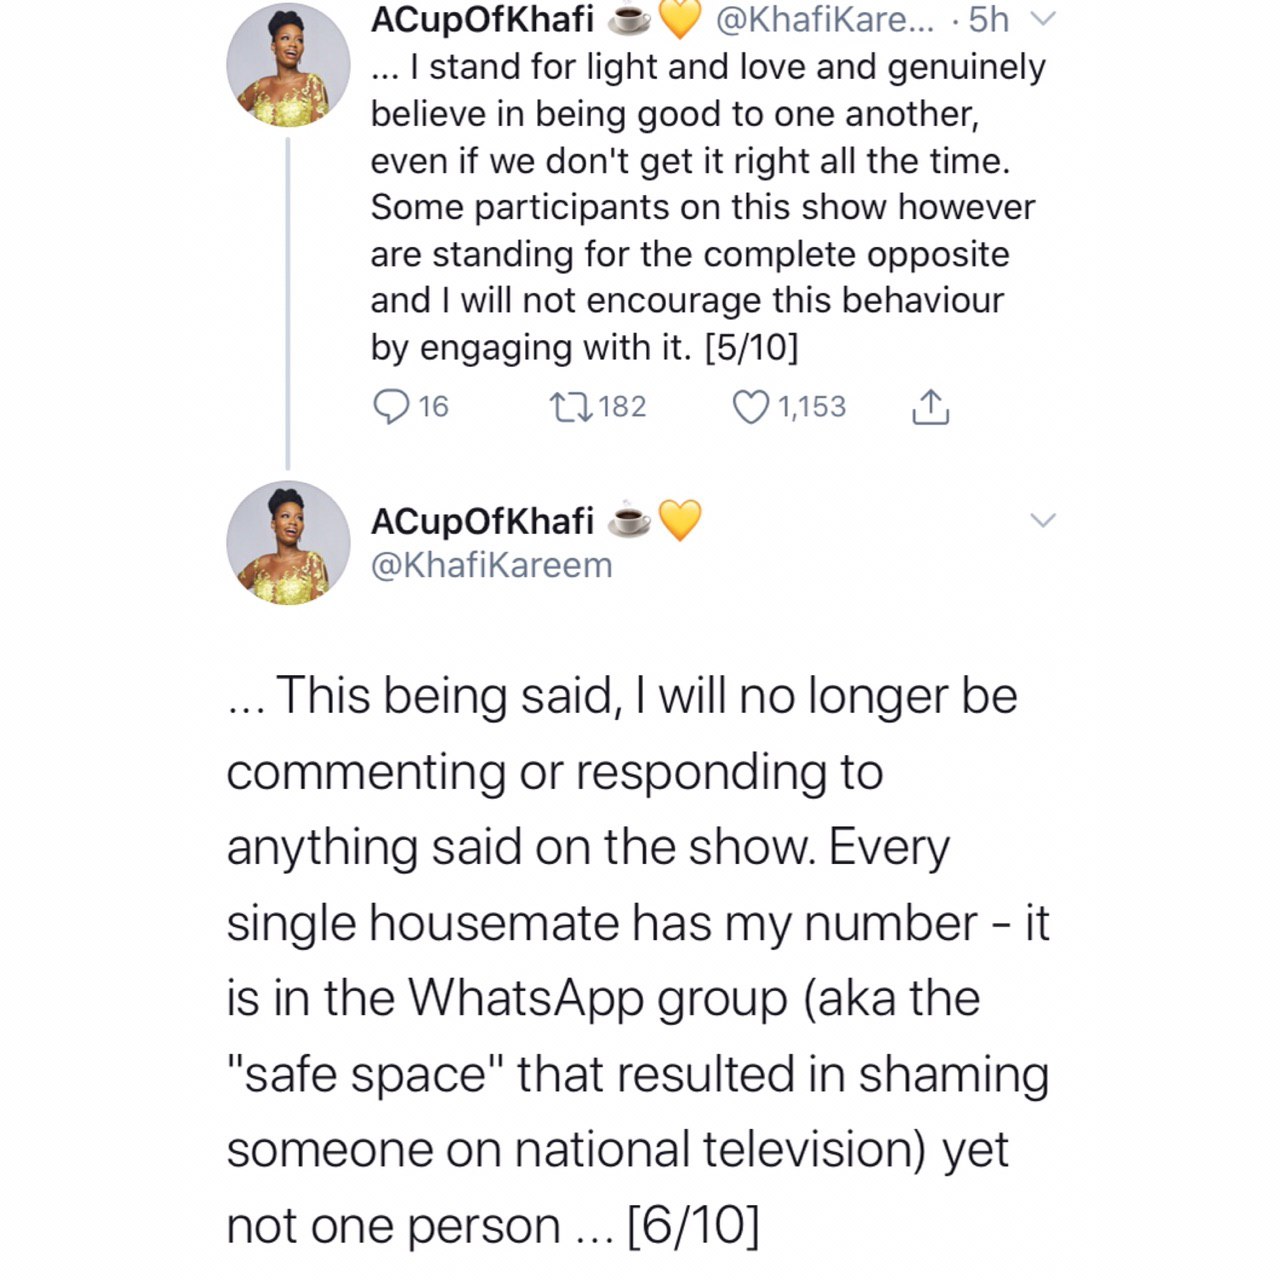Viewport: 1280px width, 1280px height.
Task: Click the yellow heart emoji in the top name
Action: (x=680, y=20)
